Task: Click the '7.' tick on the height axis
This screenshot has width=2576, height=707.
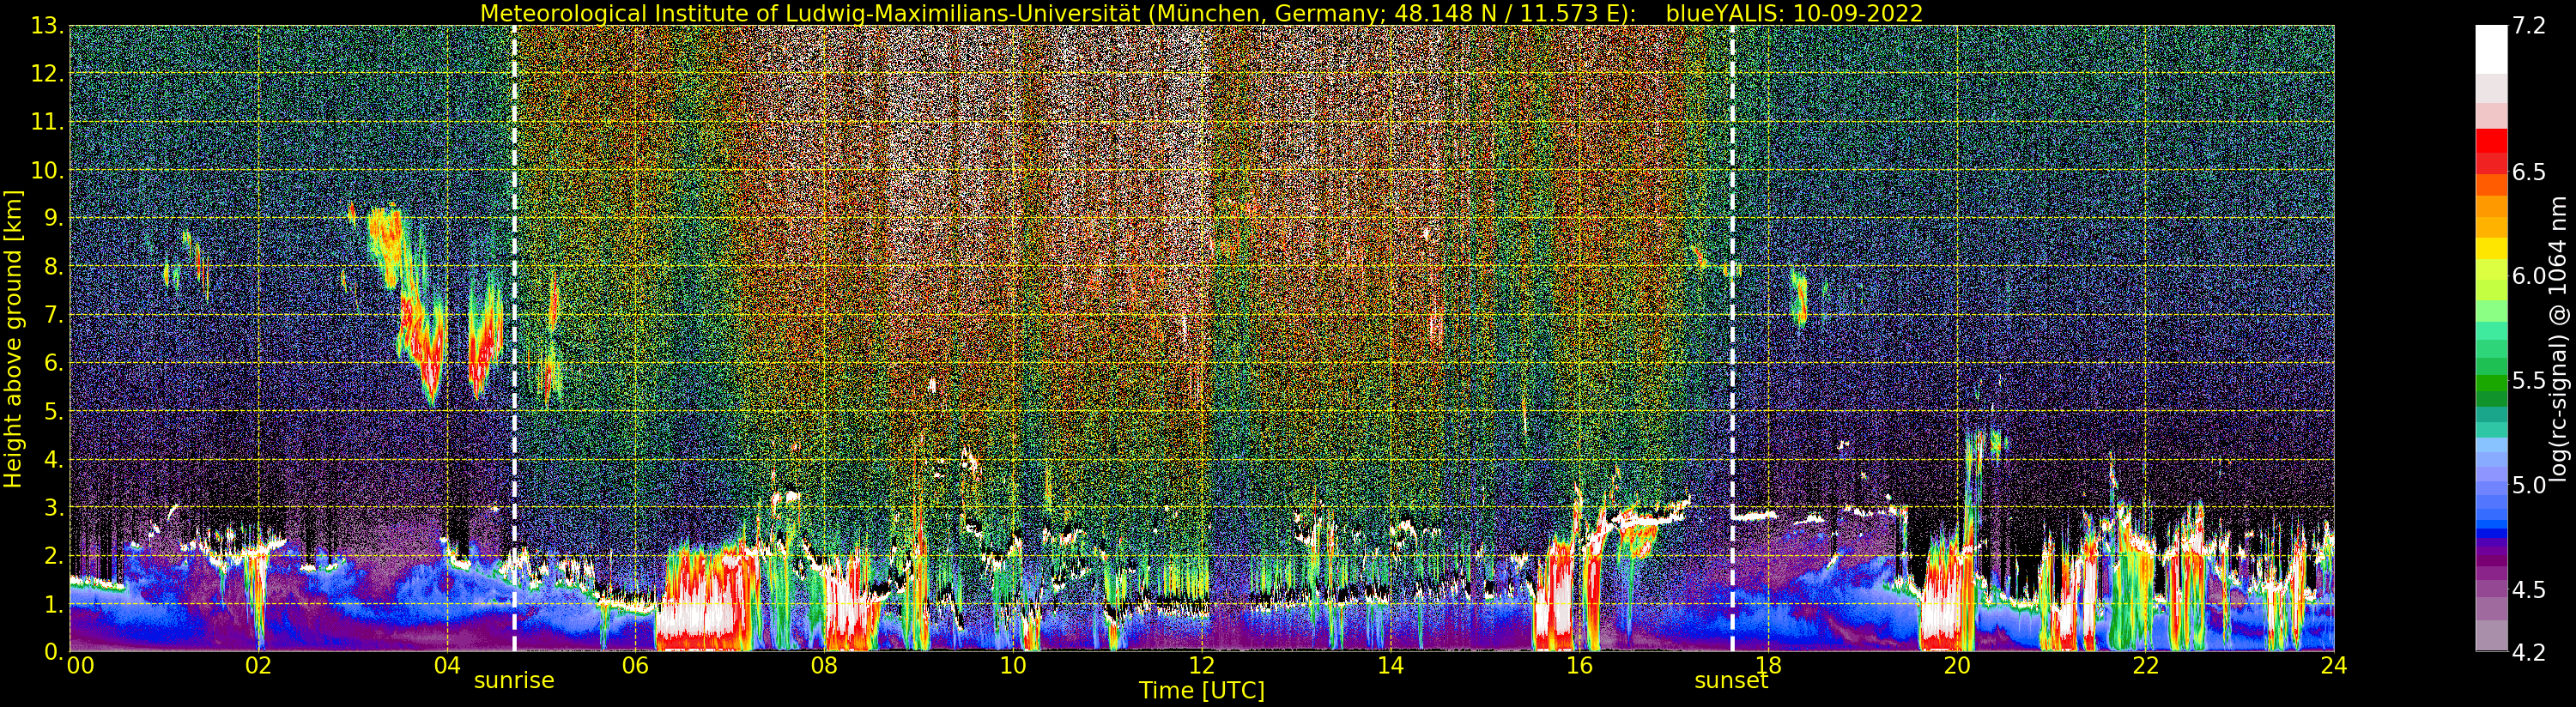Action: click(54, 315)
